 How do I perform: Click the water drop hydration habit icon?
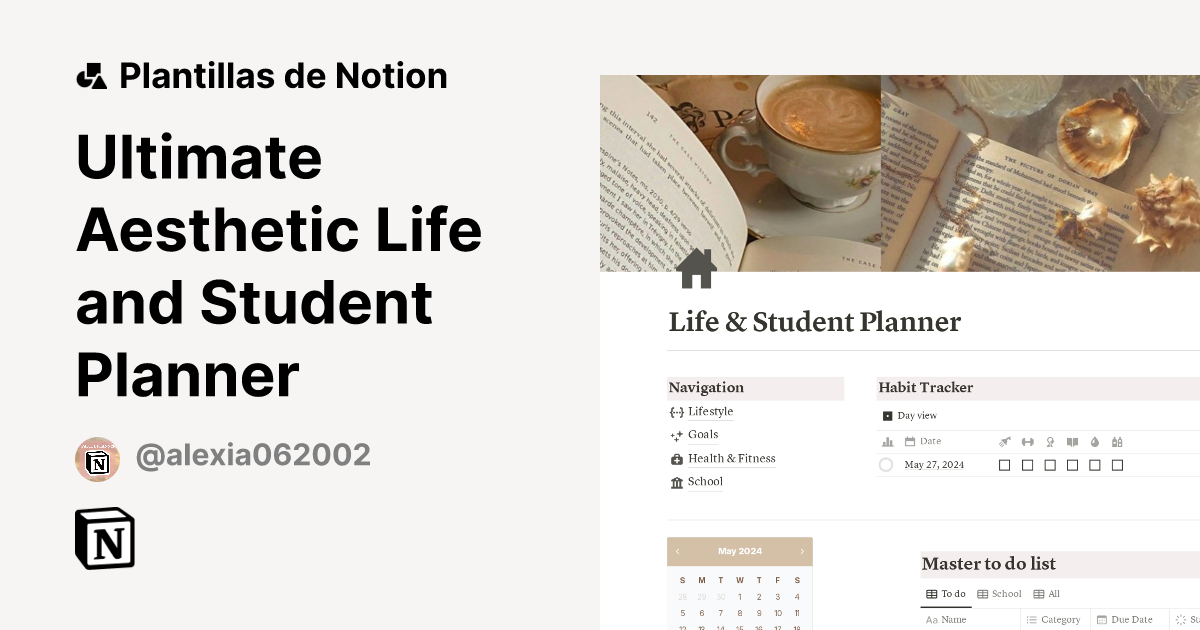1094,441
